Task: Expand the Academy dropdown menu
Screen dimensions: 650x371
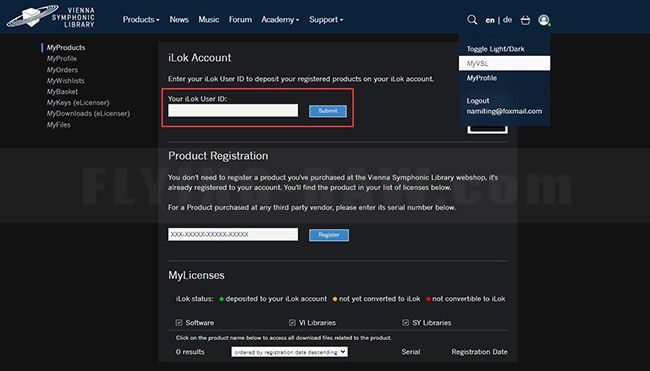Action: click(280, 19)
